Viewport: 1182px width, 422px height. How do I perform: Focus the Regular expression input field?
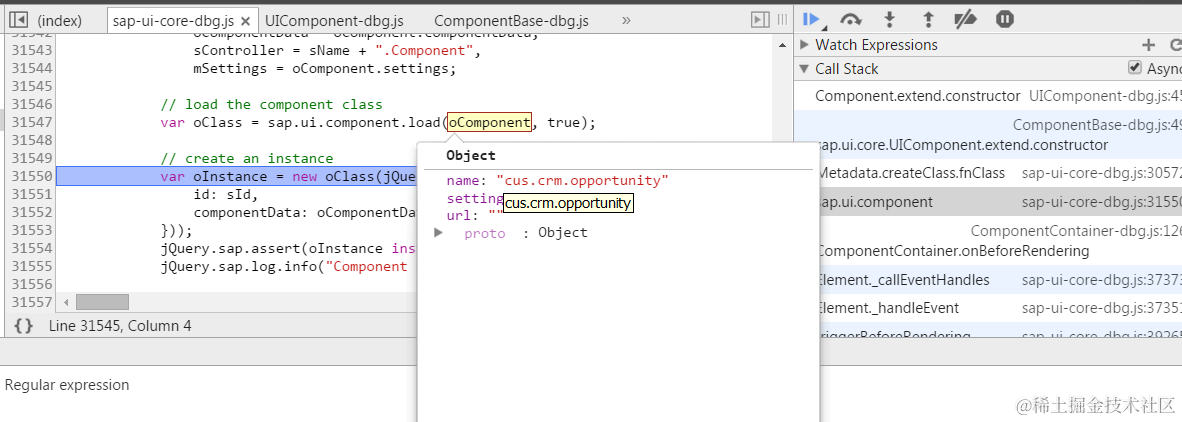coord(209,385)
